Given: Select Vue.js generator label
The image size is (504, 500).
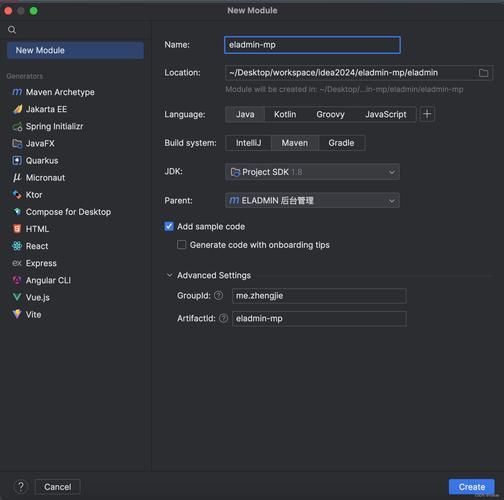Looking at the screenshot, I should pos(38,297).
